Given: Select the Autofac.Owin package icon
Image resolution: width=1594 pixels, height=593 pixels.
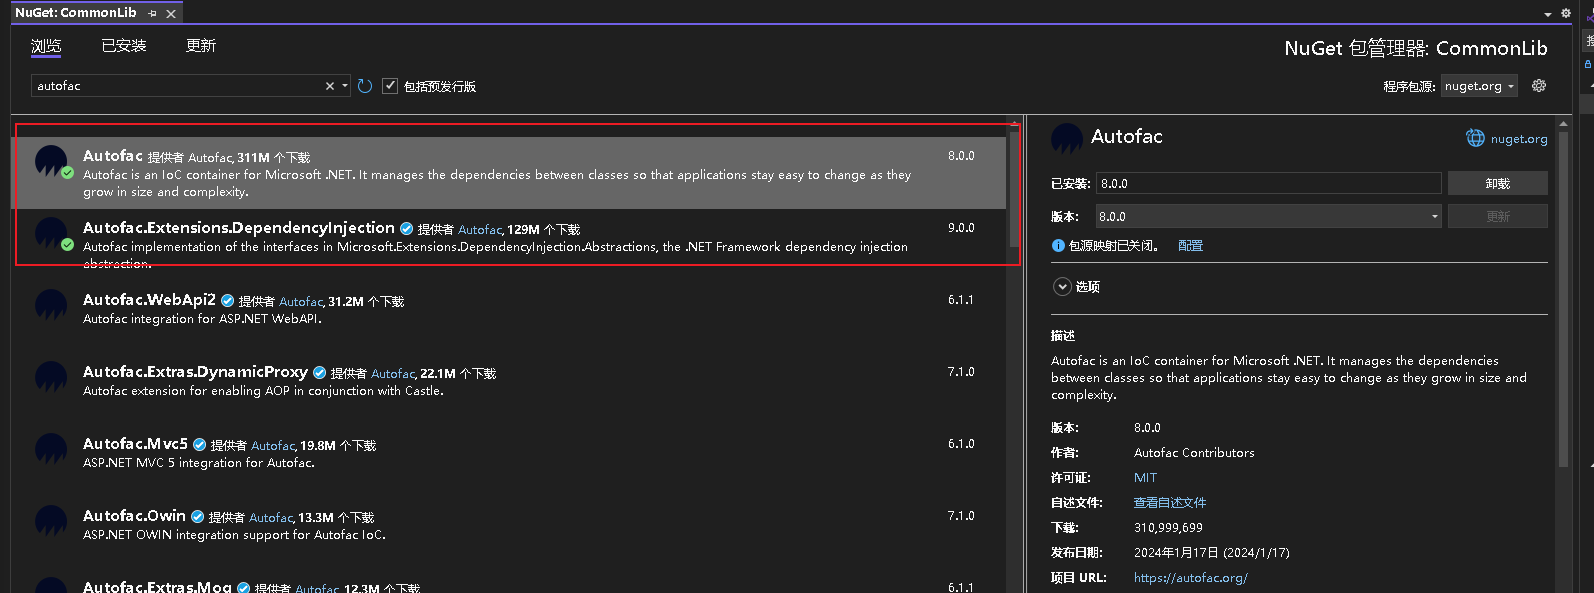Looking at the screenshot, I should tap(51, 521).
